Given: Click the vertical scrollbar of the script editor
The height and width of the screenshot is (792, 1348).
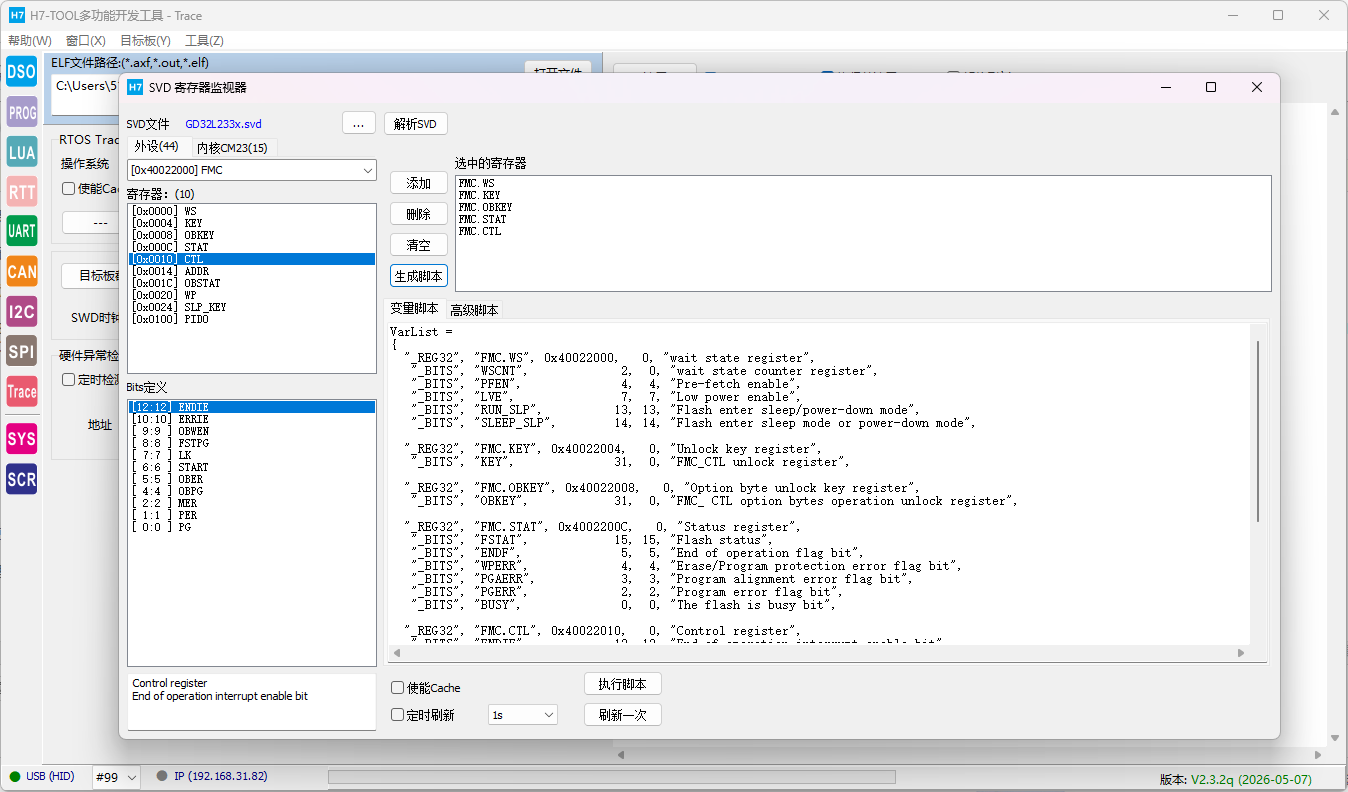Looking at the screenshot, I should tap(1258, 430).
